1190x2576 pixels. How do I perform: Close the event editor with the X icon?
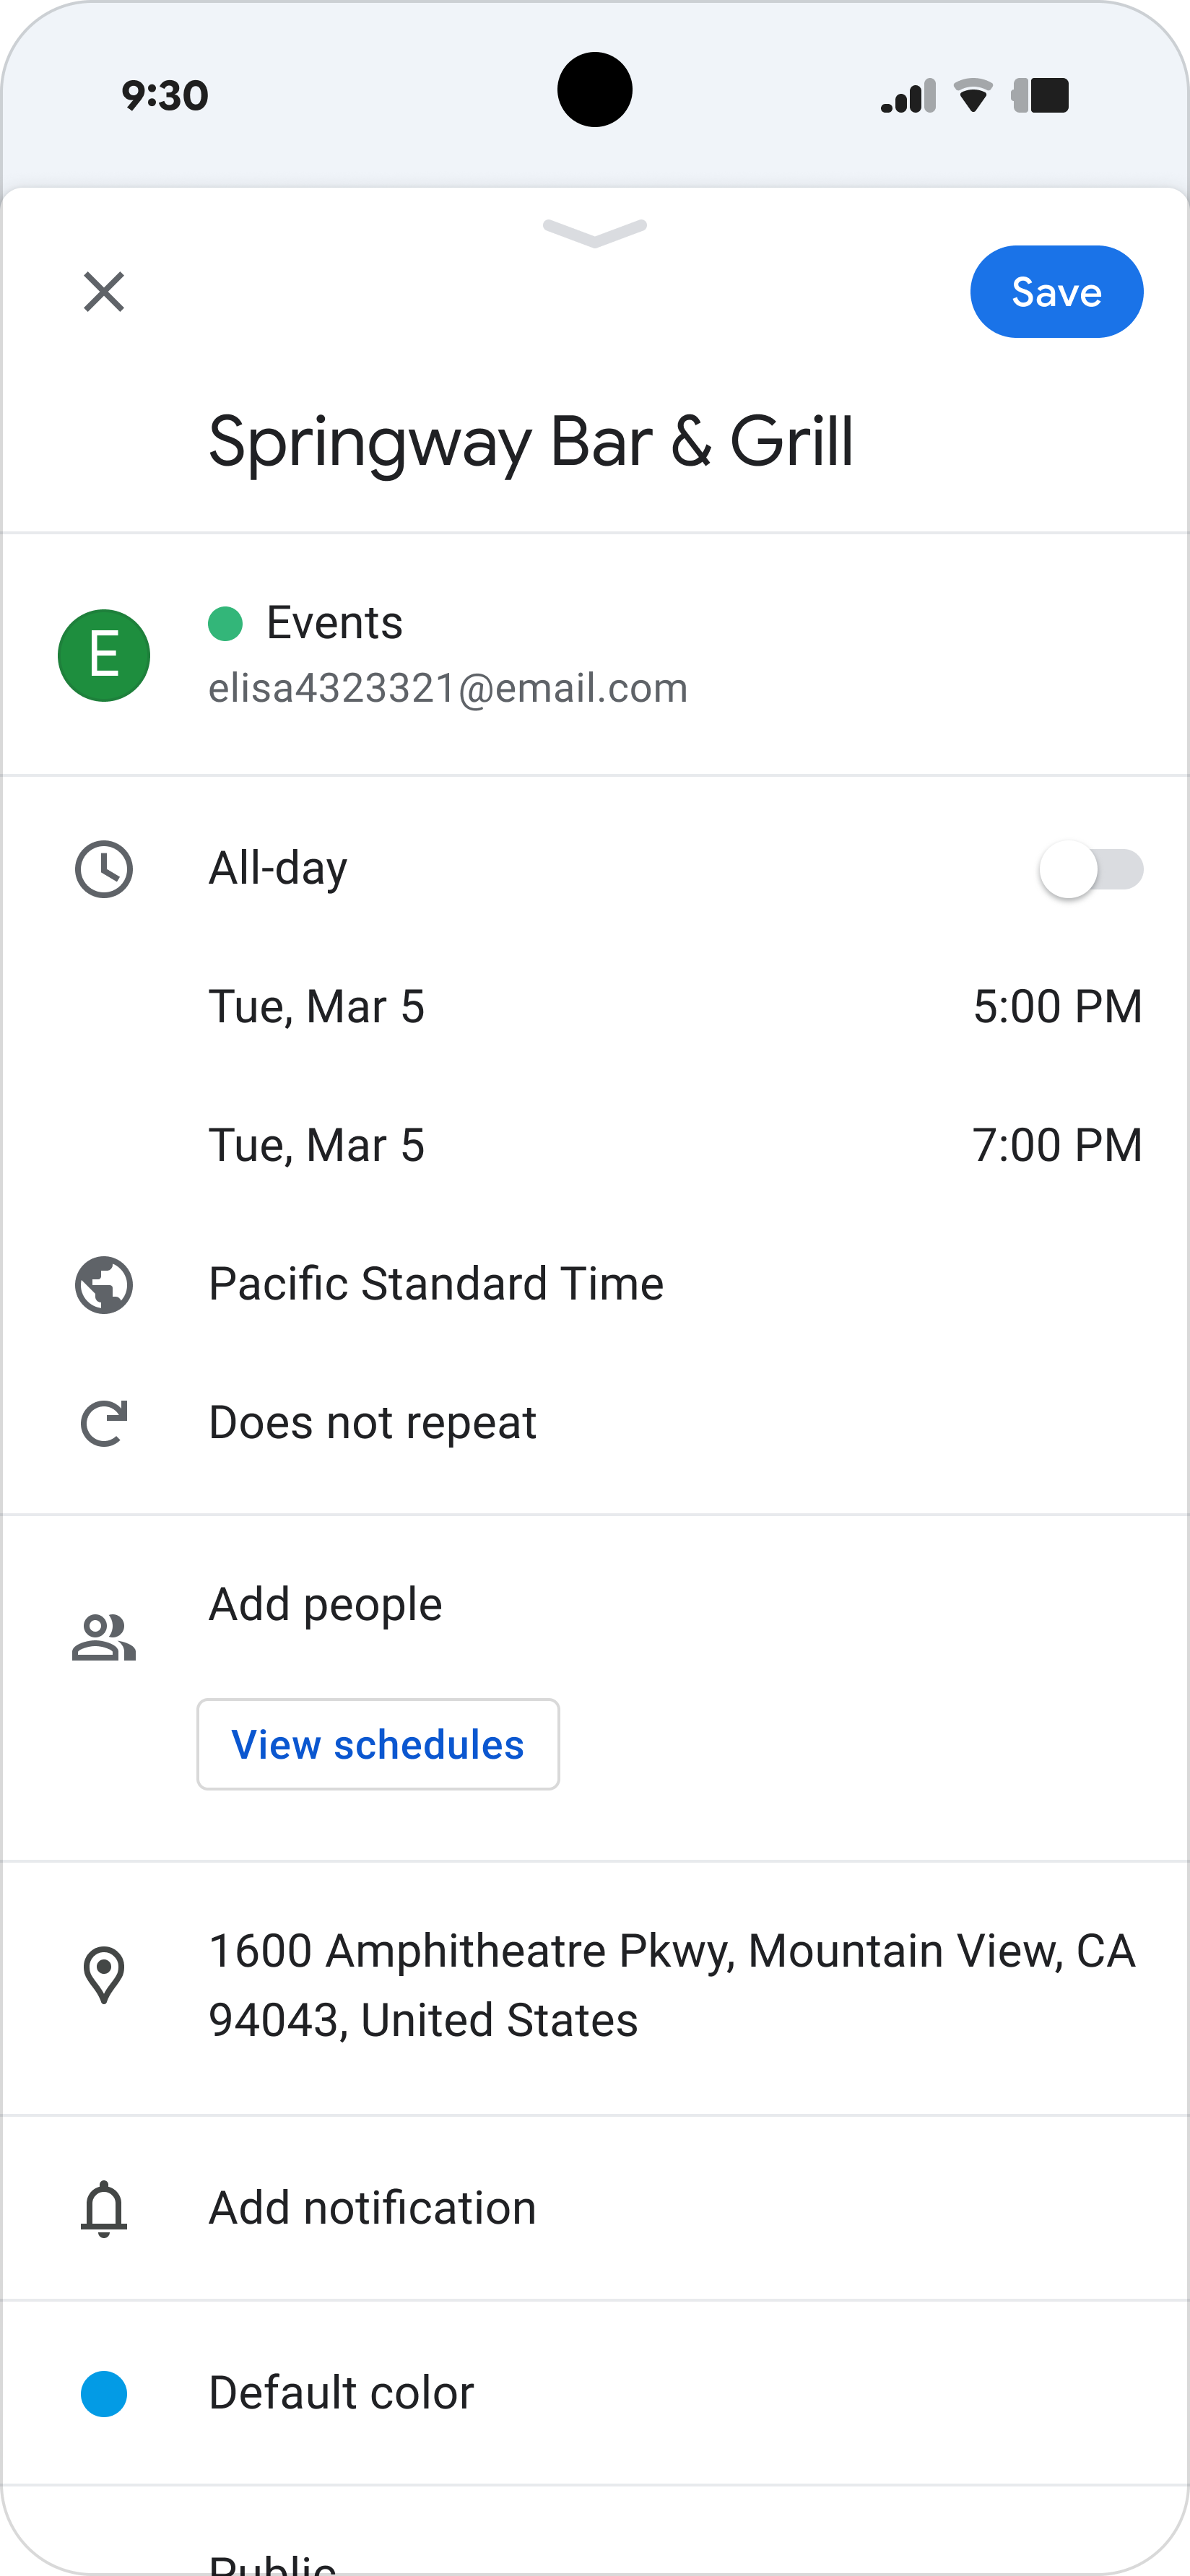(104, 292)
